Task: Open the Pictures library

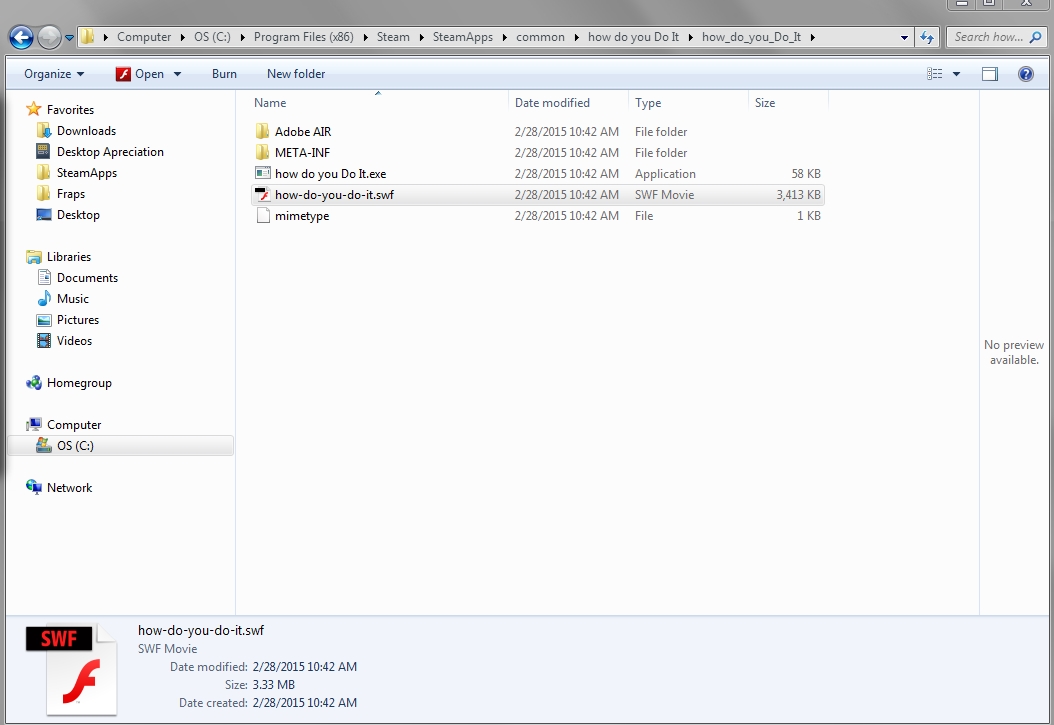Action: [78, 320]
